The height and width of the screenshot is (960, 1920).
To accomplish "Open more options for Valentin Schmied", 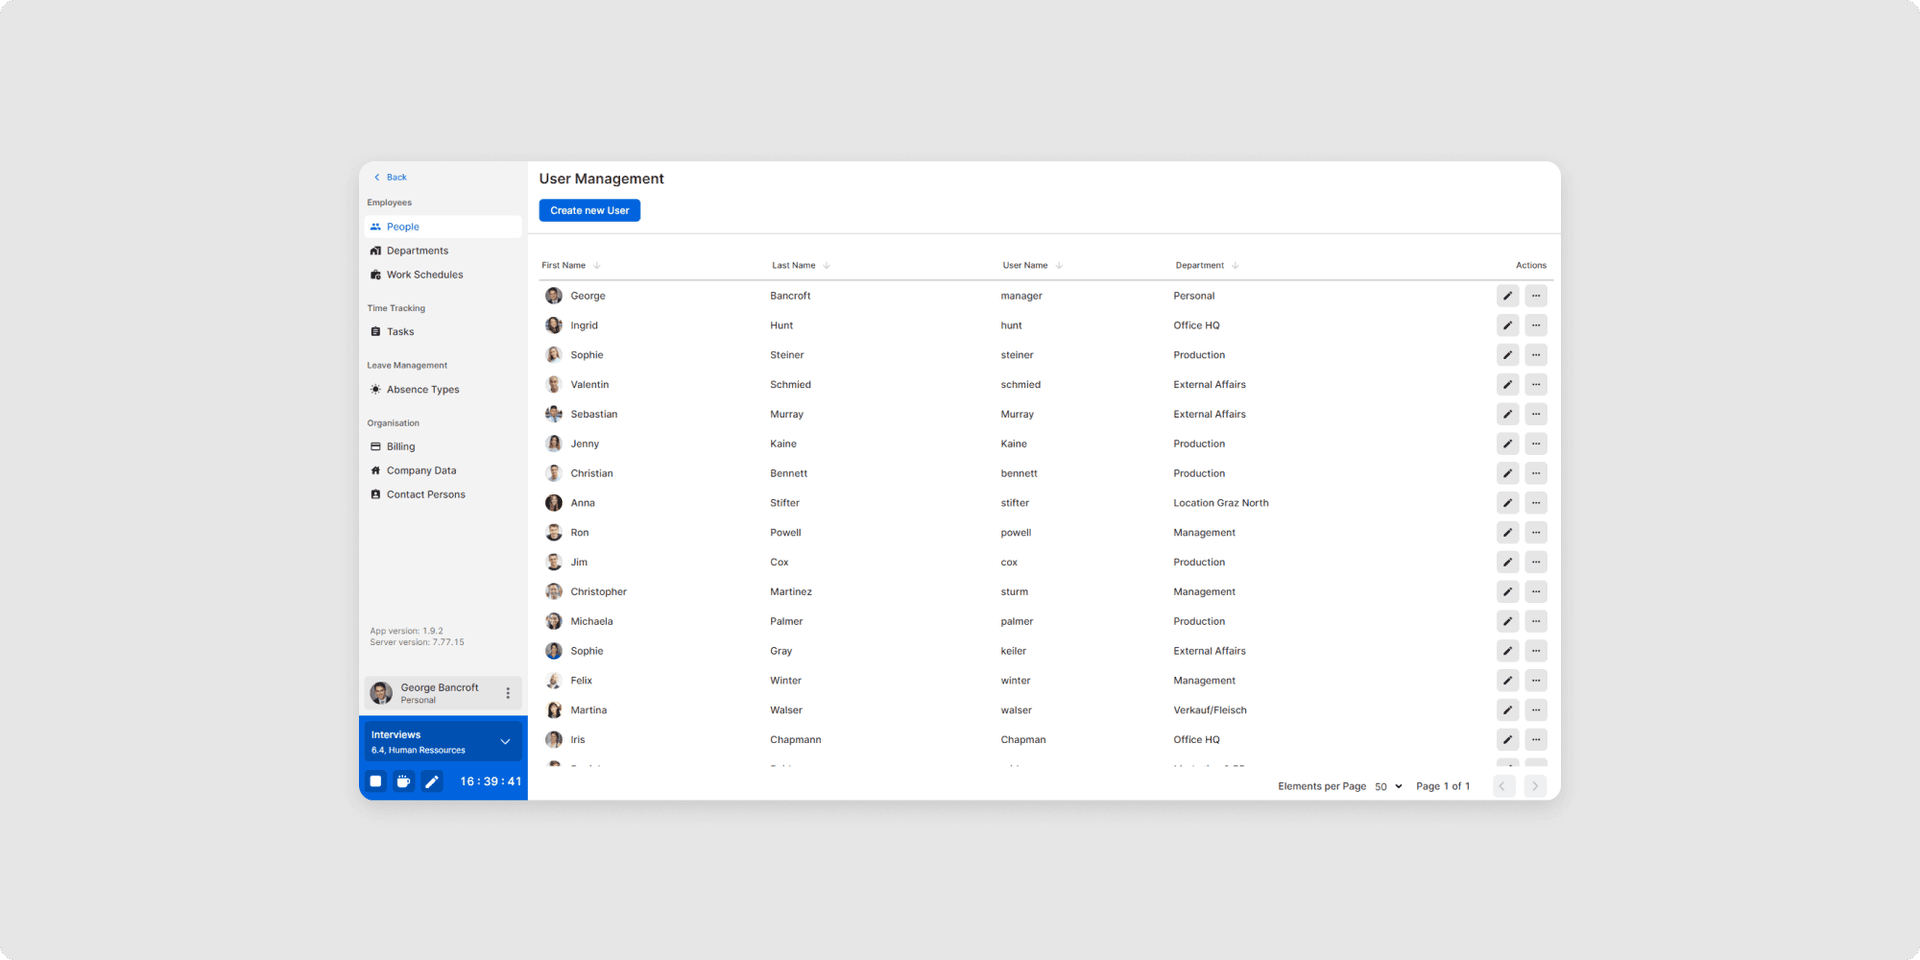I will pyautogui.click(x=1536, y=384).
